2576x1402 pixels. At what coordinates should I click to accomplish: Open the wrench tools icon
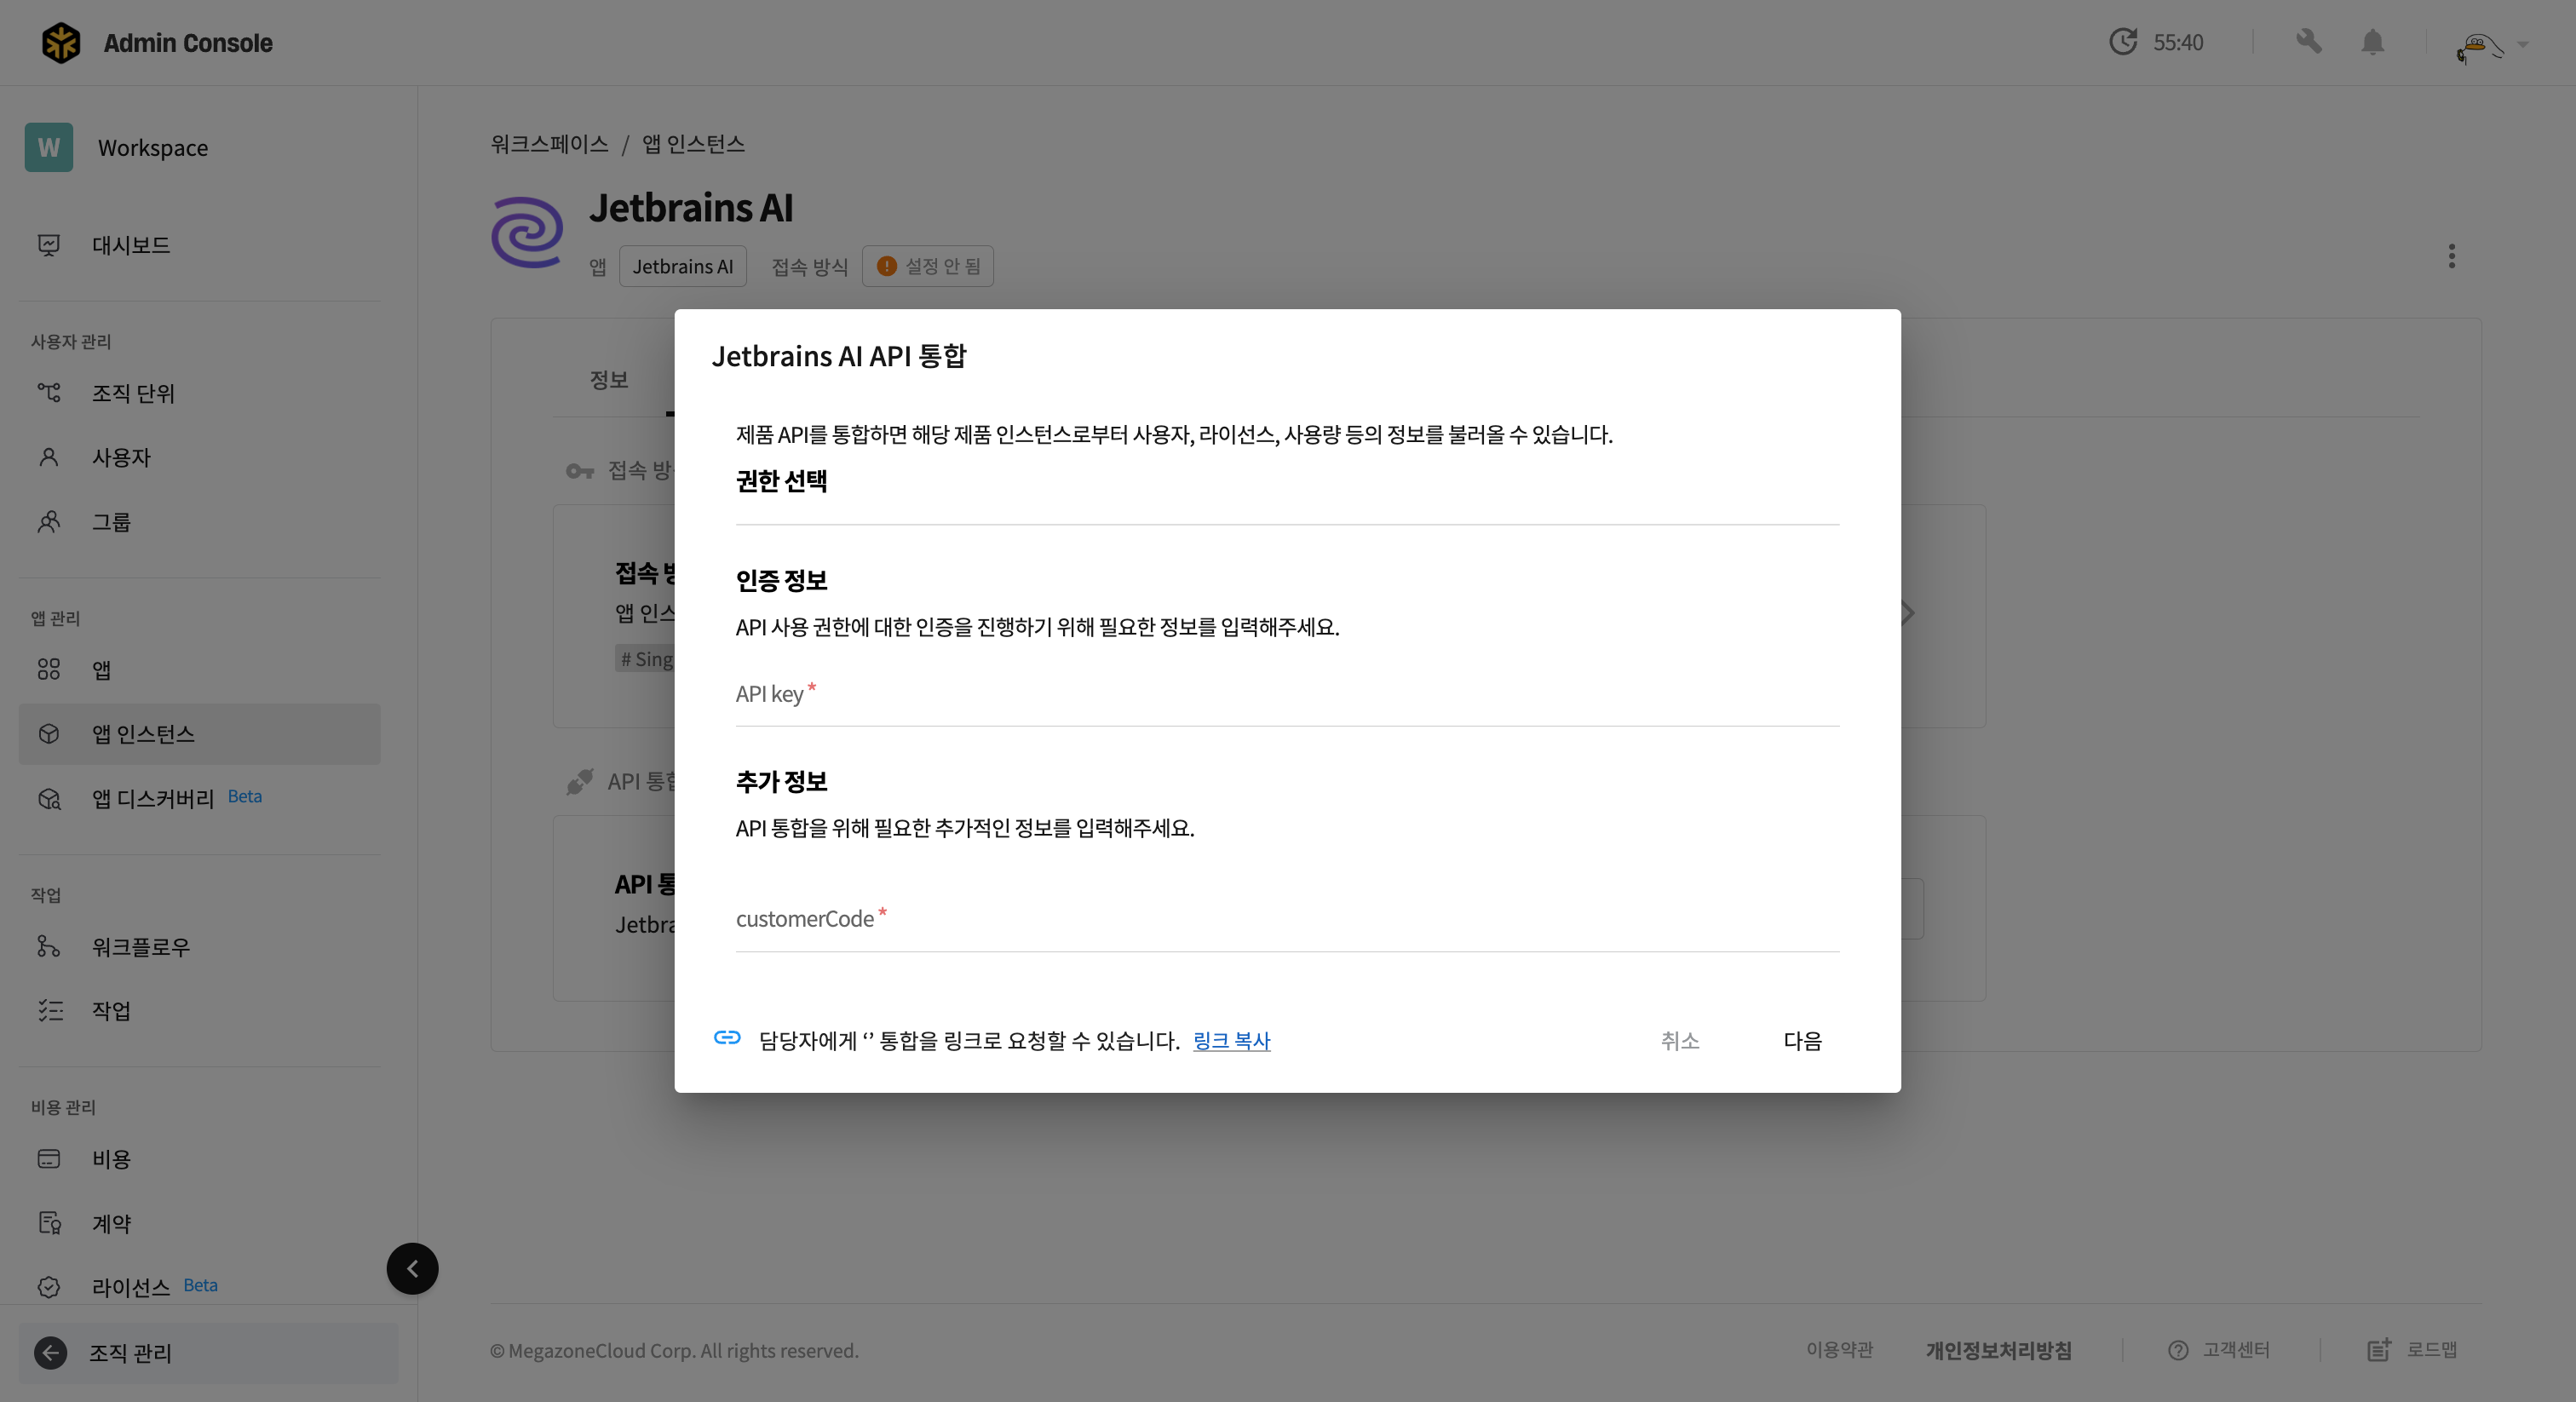(2309, 42)
